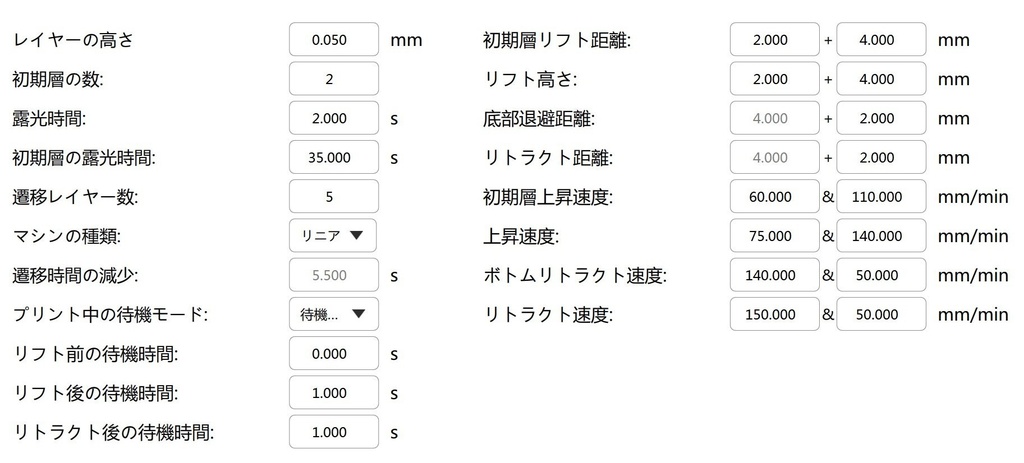This screenshot has height=463, width=1024.
Task: Click the second 上昇速度 field
Action: (x=881, y=236)
